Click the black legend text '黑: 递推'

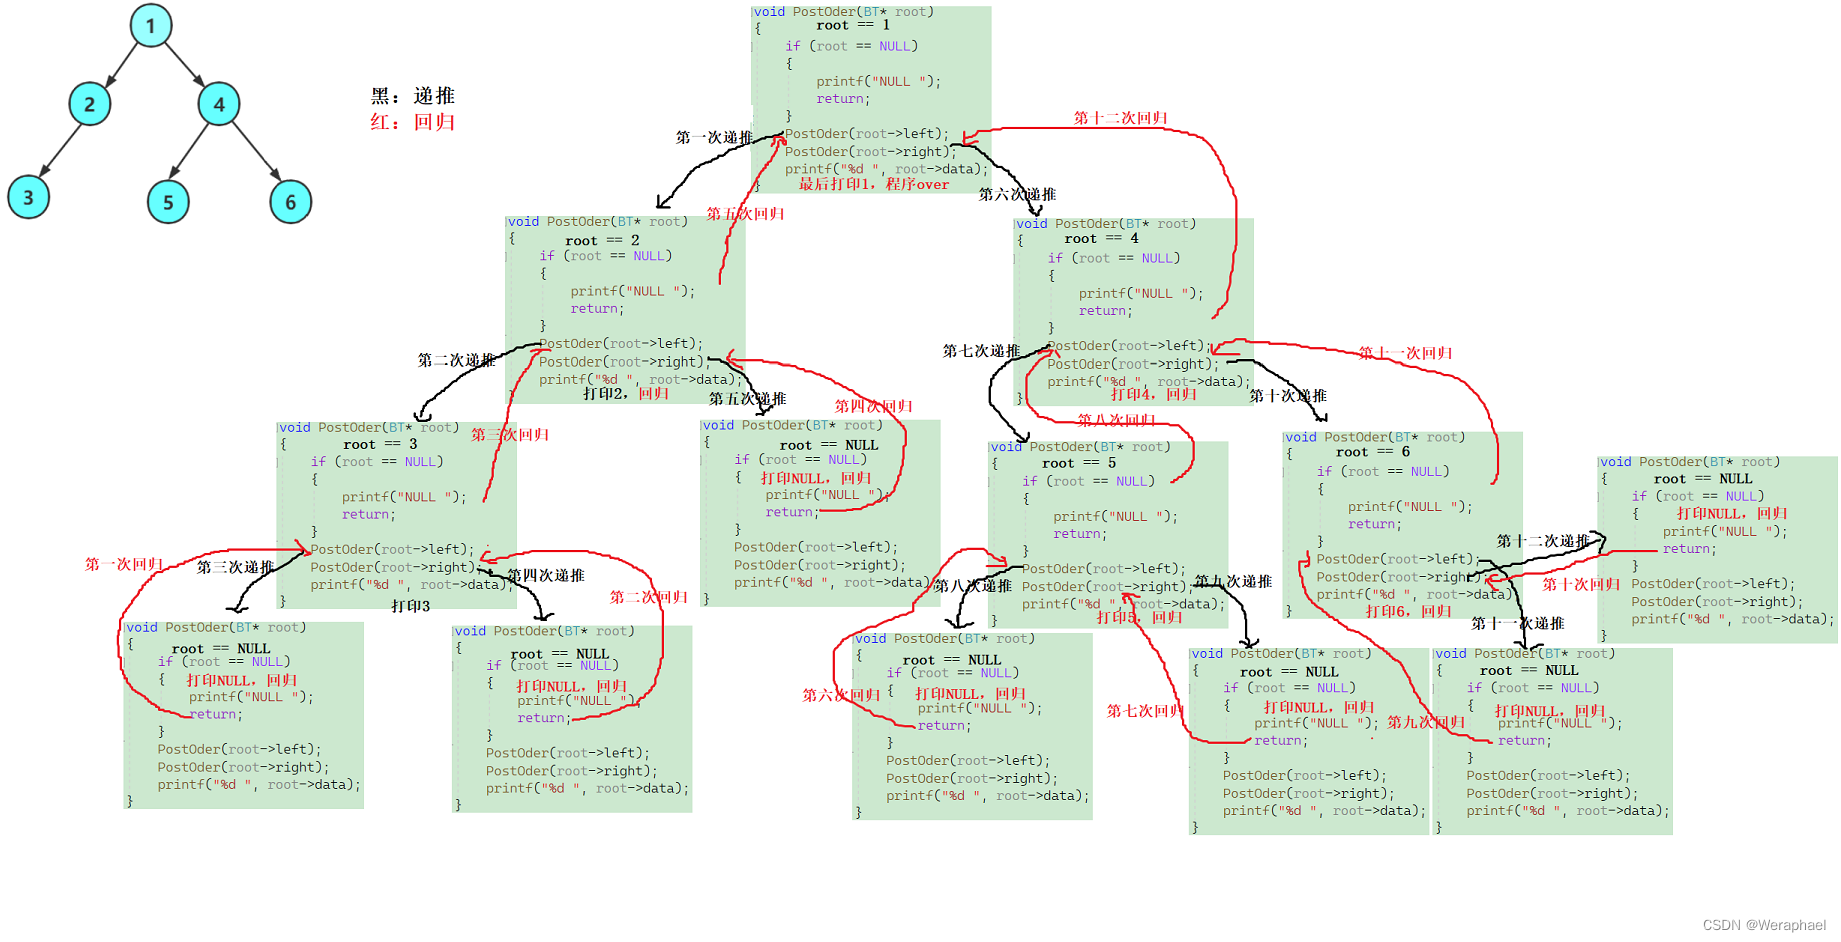coord(413,96)
